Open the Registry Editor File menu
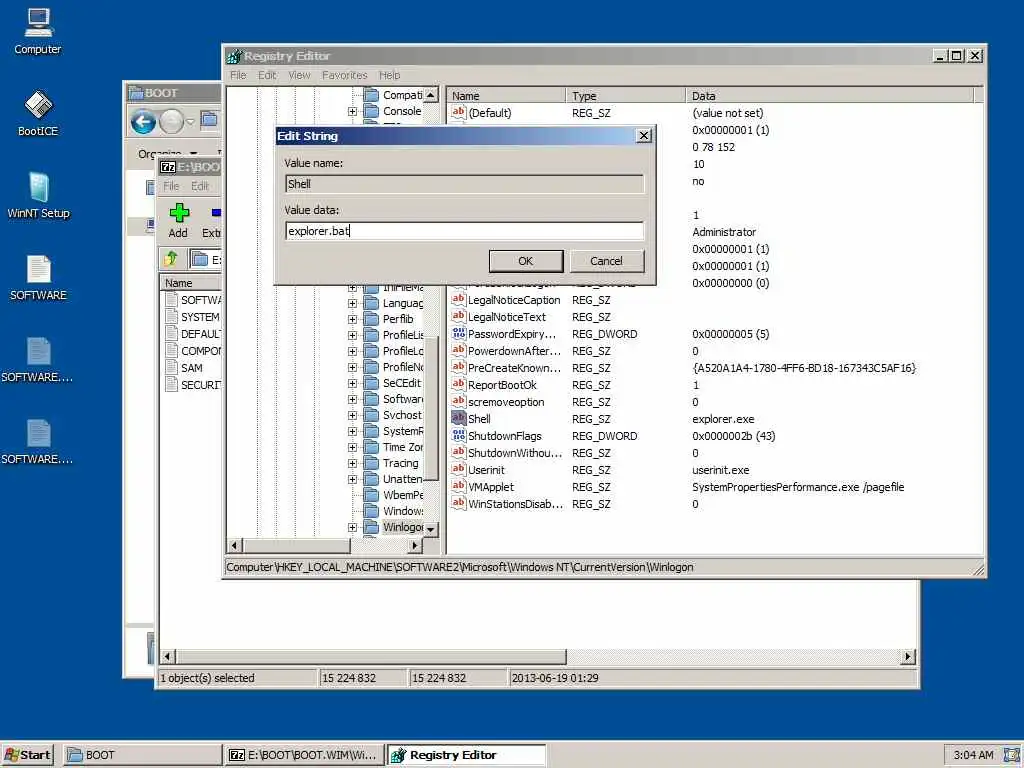 [238, 75]
